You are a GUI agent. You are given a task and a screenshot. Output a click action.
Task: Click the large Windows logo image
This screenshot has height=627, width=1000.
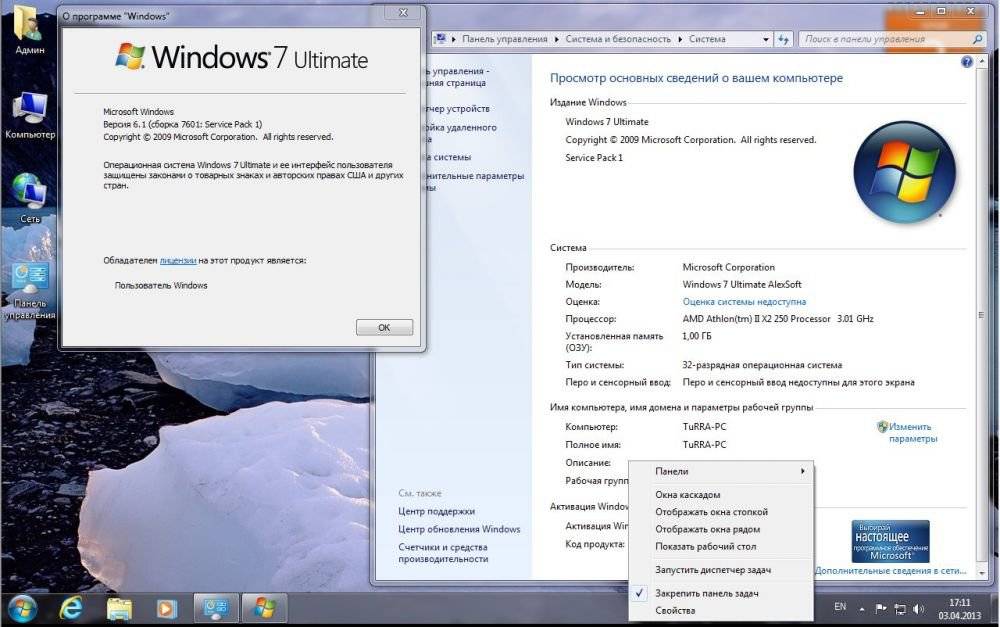pos(904,172)
